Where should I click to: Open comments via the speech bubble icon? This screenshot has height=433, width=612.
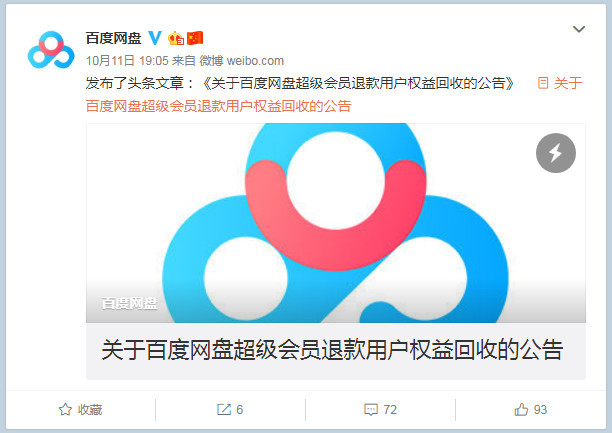[x=371, y=410]
